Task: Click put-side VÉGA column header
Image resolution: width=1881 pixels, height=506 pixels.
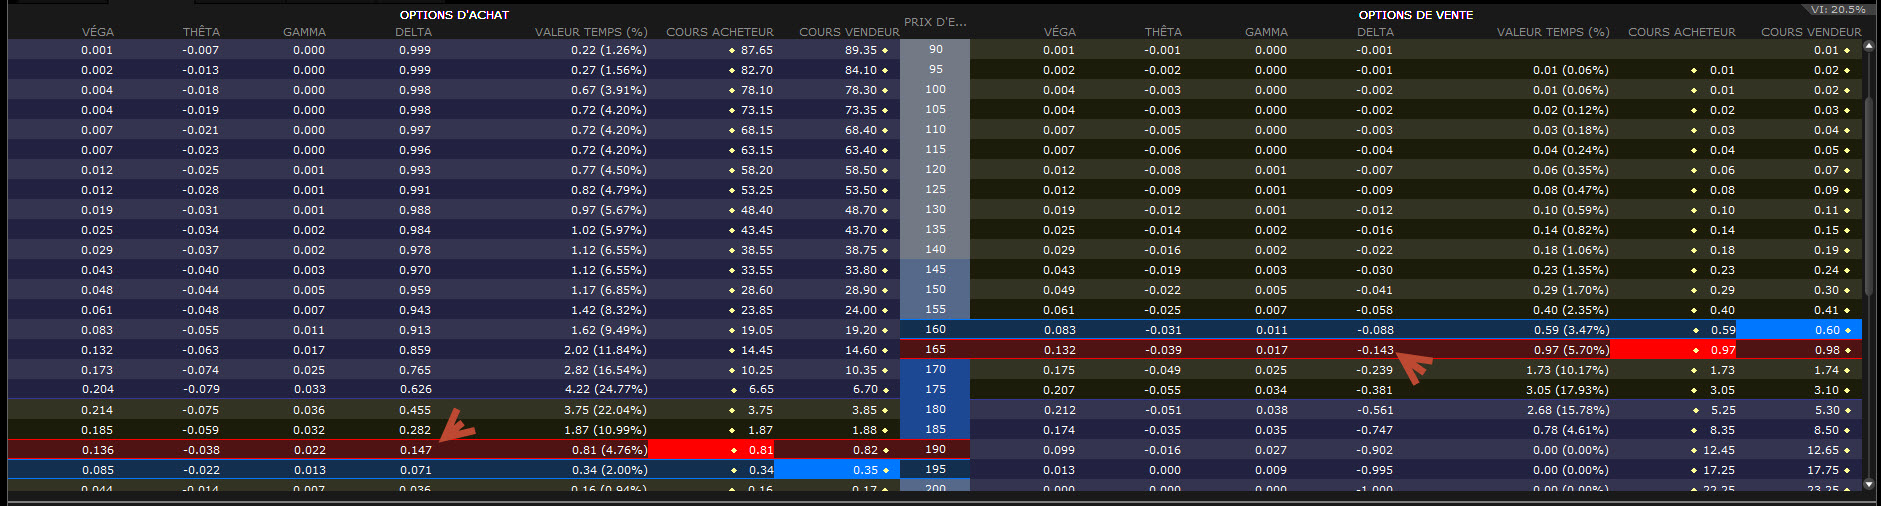Action: click(1060, 32)
